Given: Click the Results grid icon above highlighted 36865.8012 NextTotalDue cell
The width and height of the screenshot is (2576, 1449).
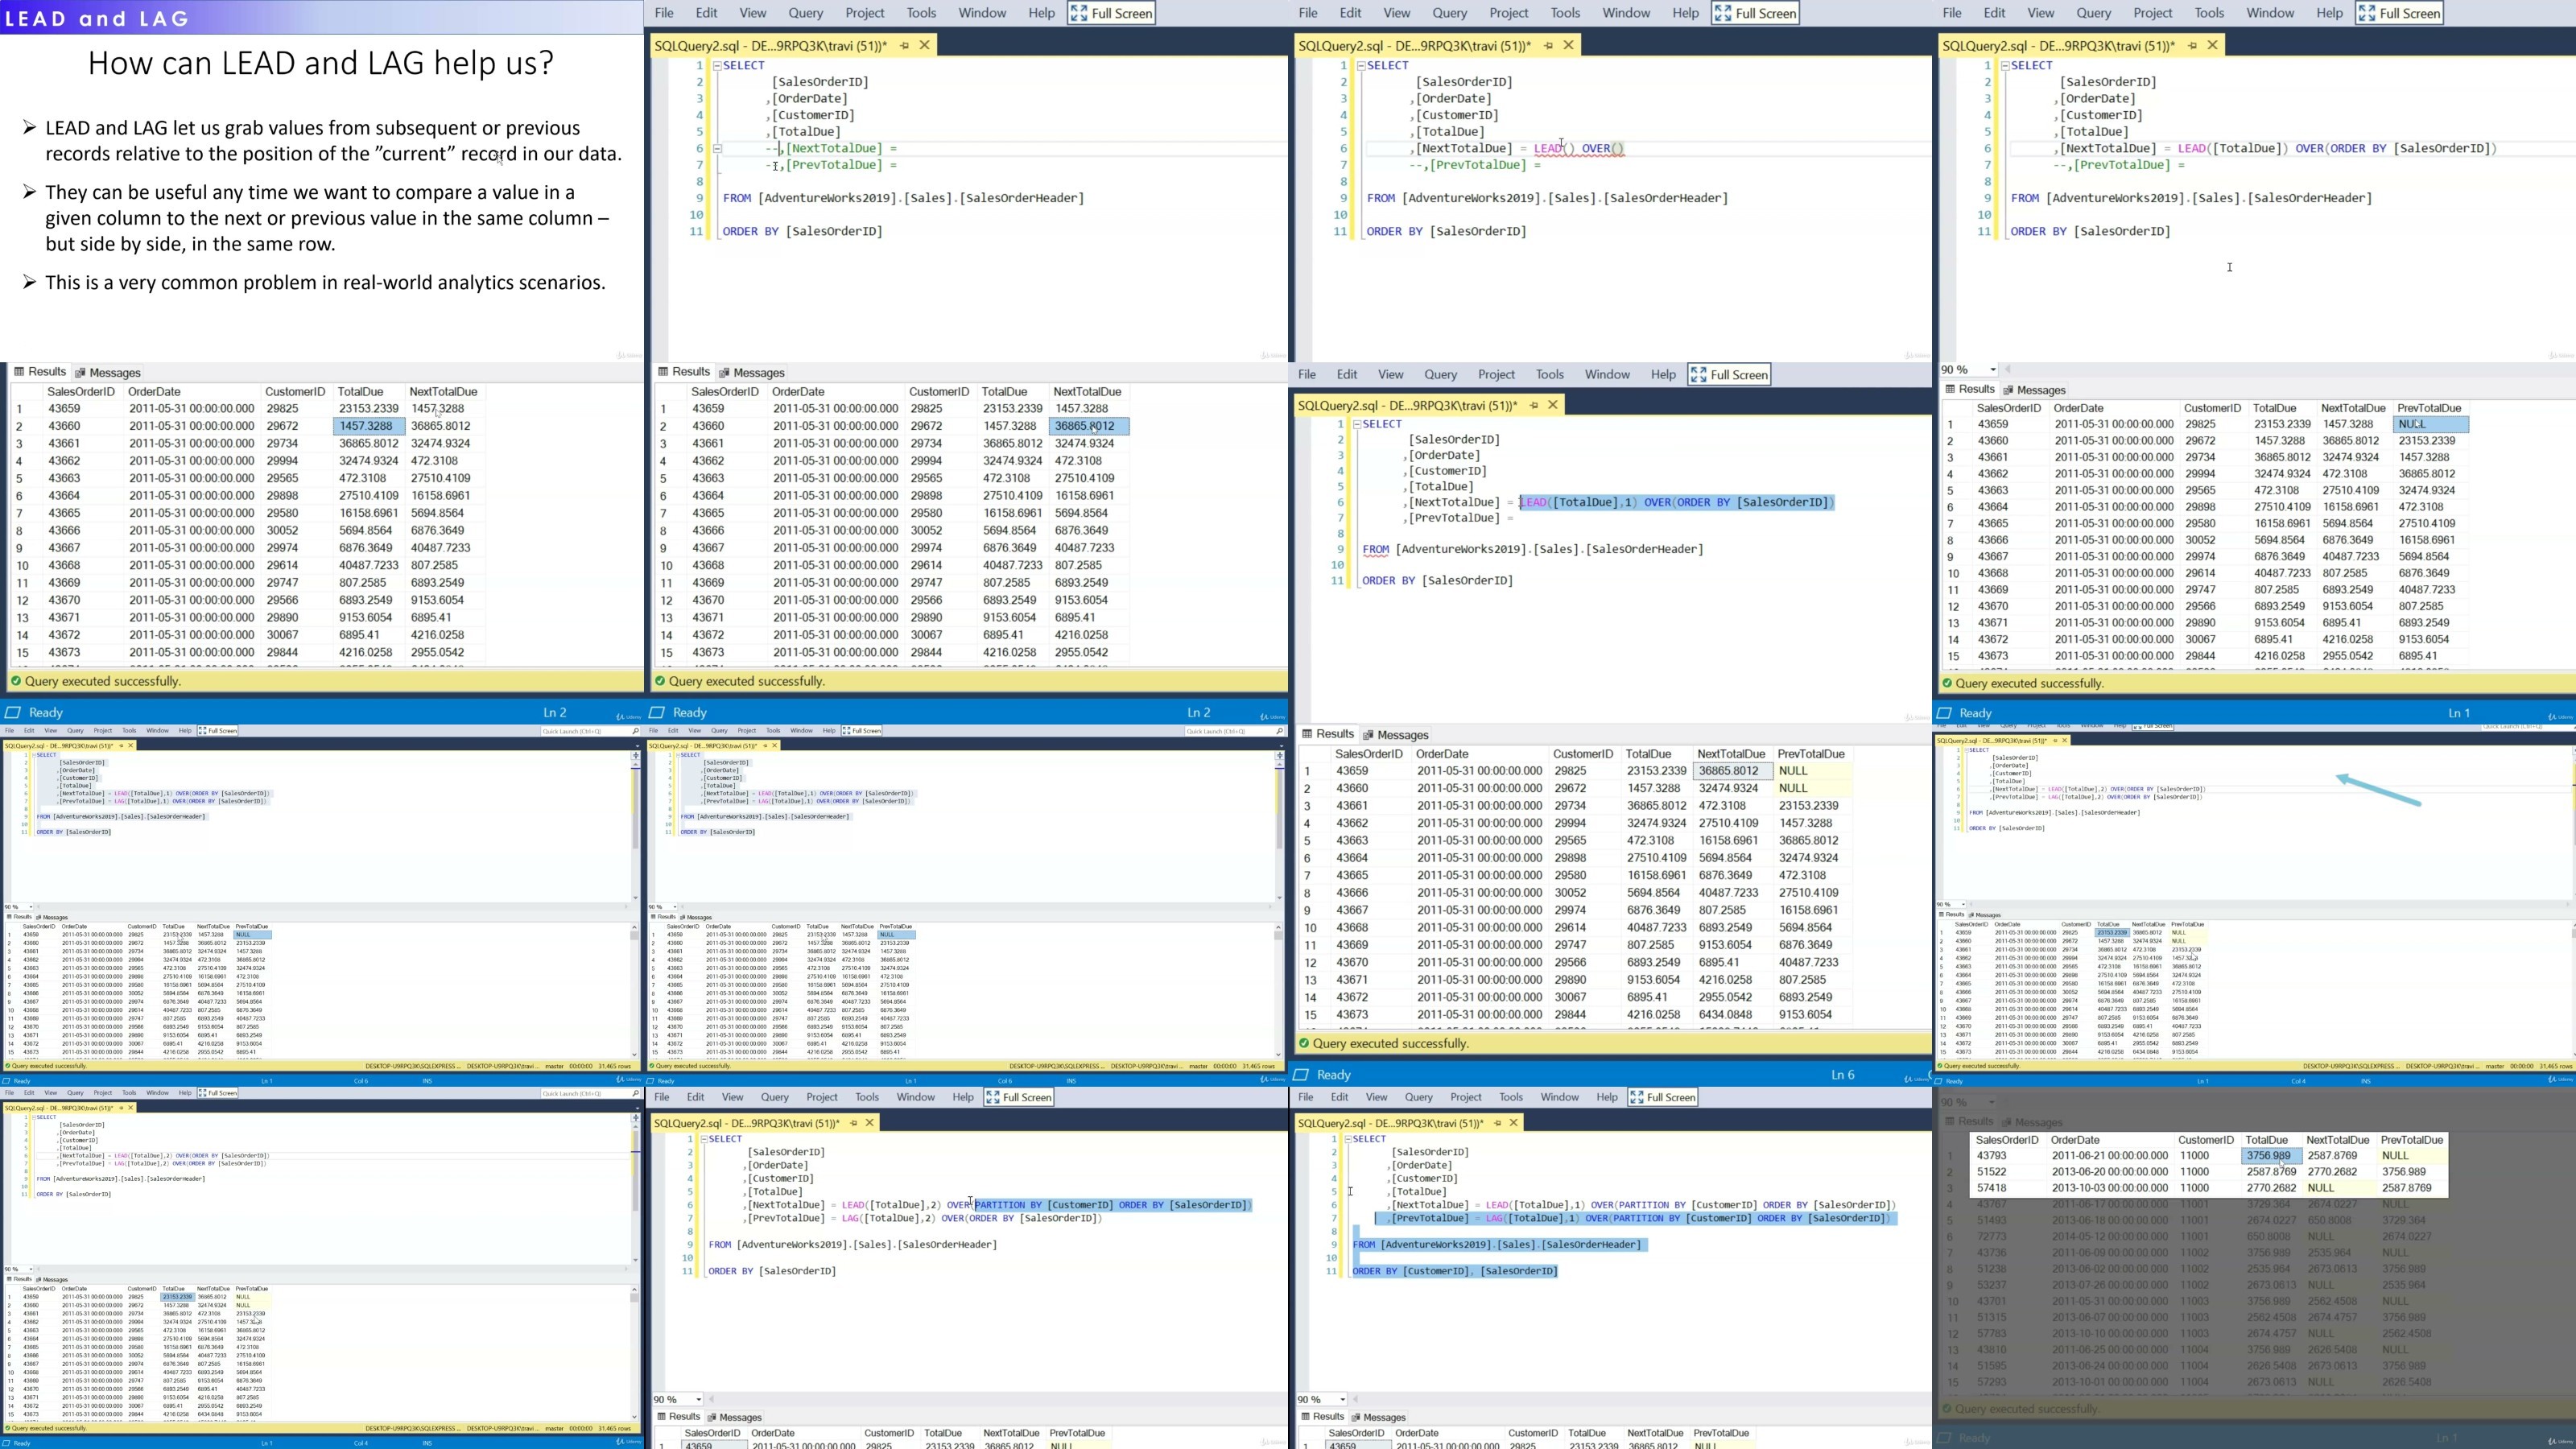Looking at the screenshot, I should 662,372.
